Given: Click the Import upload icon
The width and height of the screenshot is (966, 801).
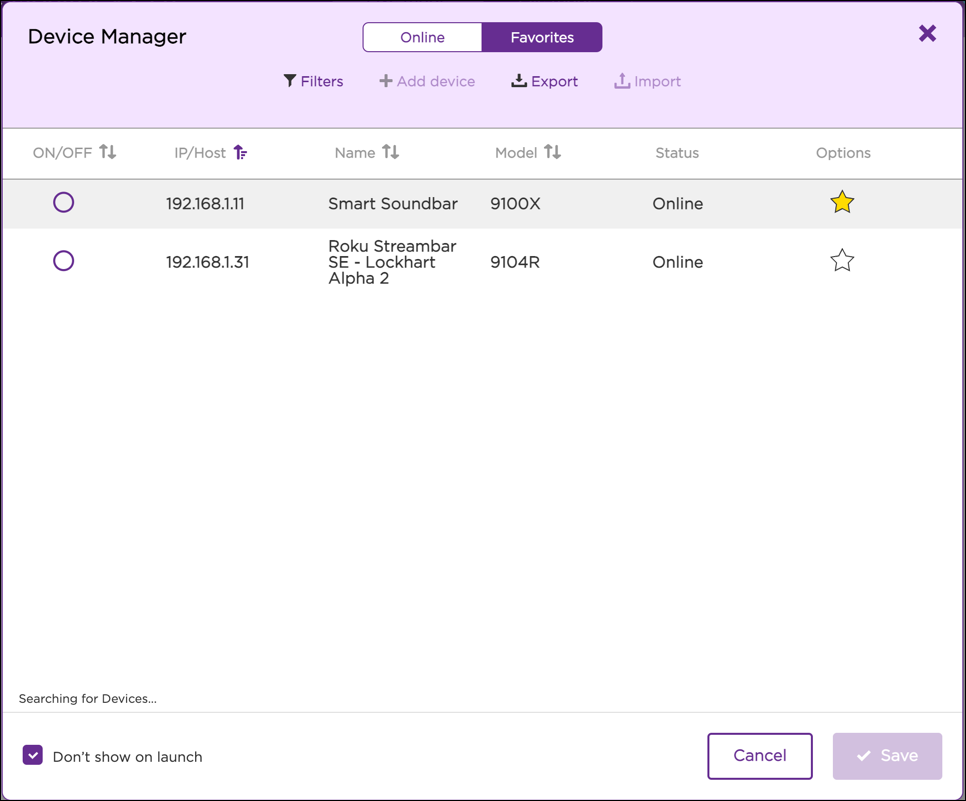Looking at the screenshot, I should click(x=622, y=81).
